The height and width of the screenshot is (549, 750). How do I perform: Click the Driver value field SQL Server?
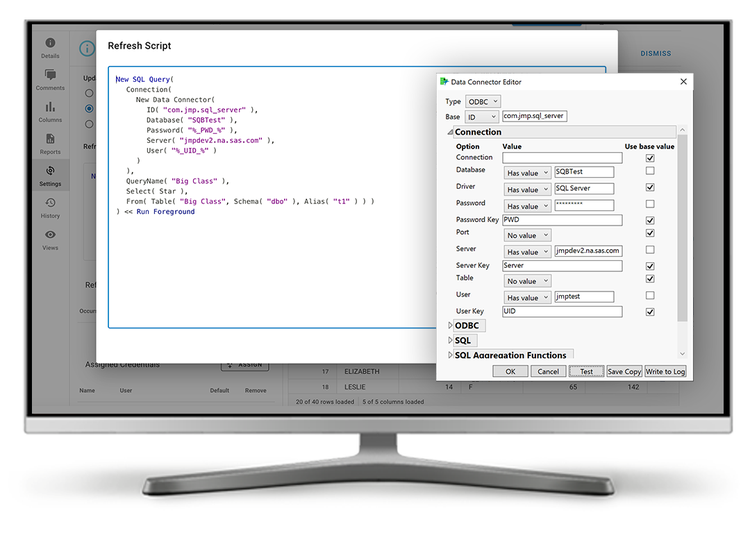click(x=584, y=189)
